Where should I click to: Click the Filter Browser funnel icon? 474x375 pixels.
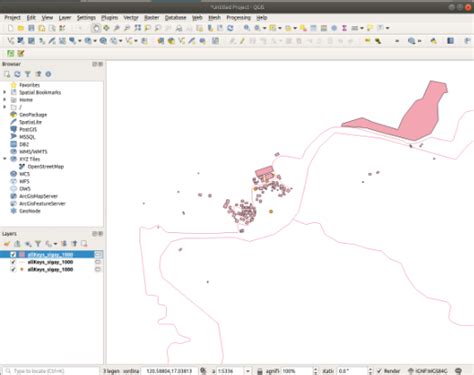[x=28, y=74]
